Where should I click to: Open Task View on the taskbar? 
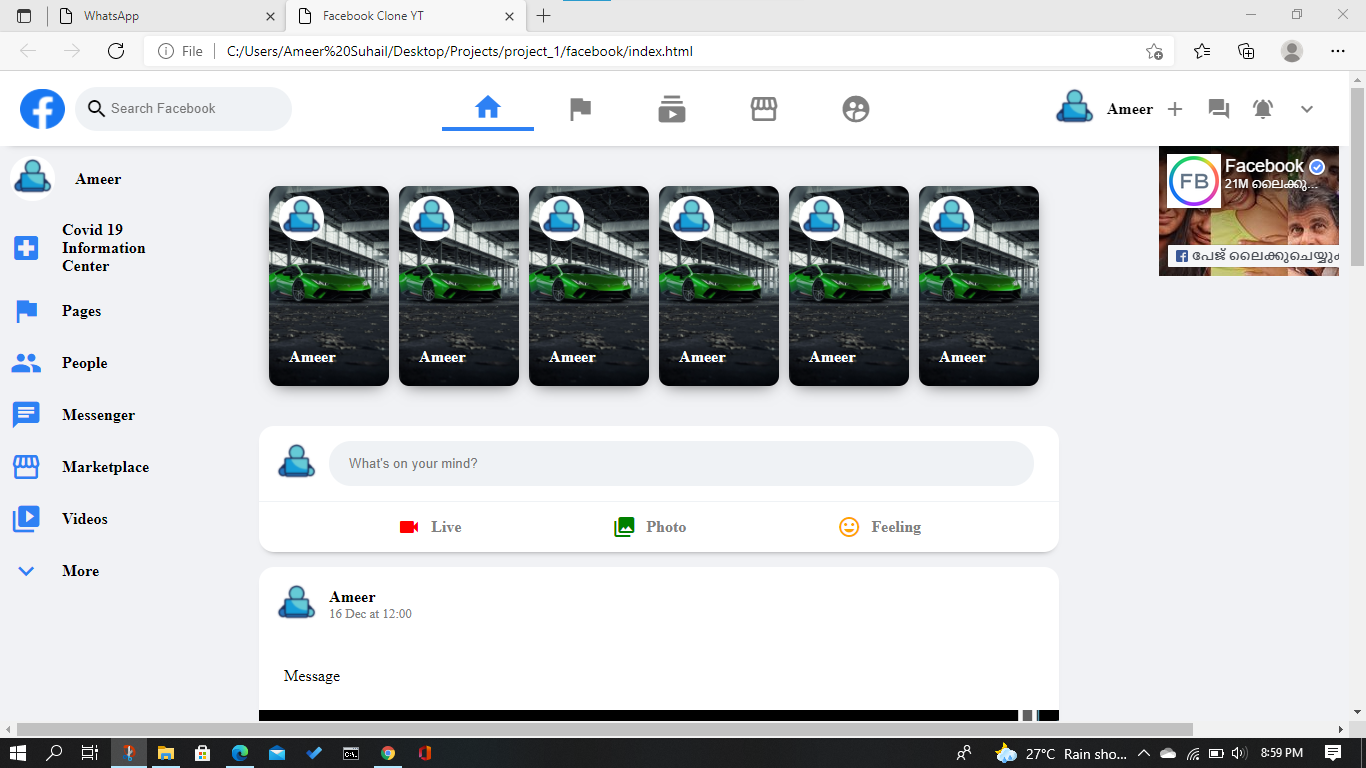(90, 753)
